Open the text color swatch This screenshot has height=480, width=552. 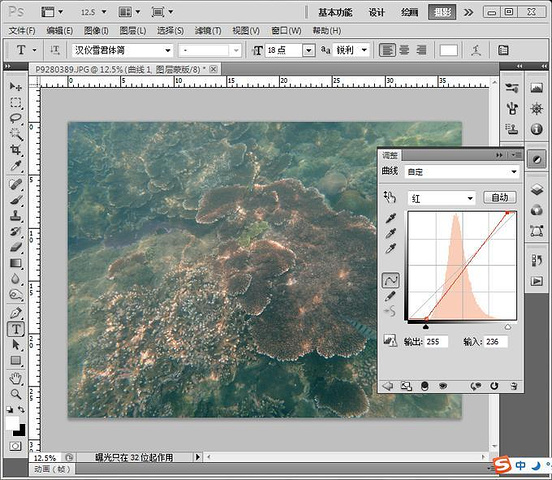(448, 50)
